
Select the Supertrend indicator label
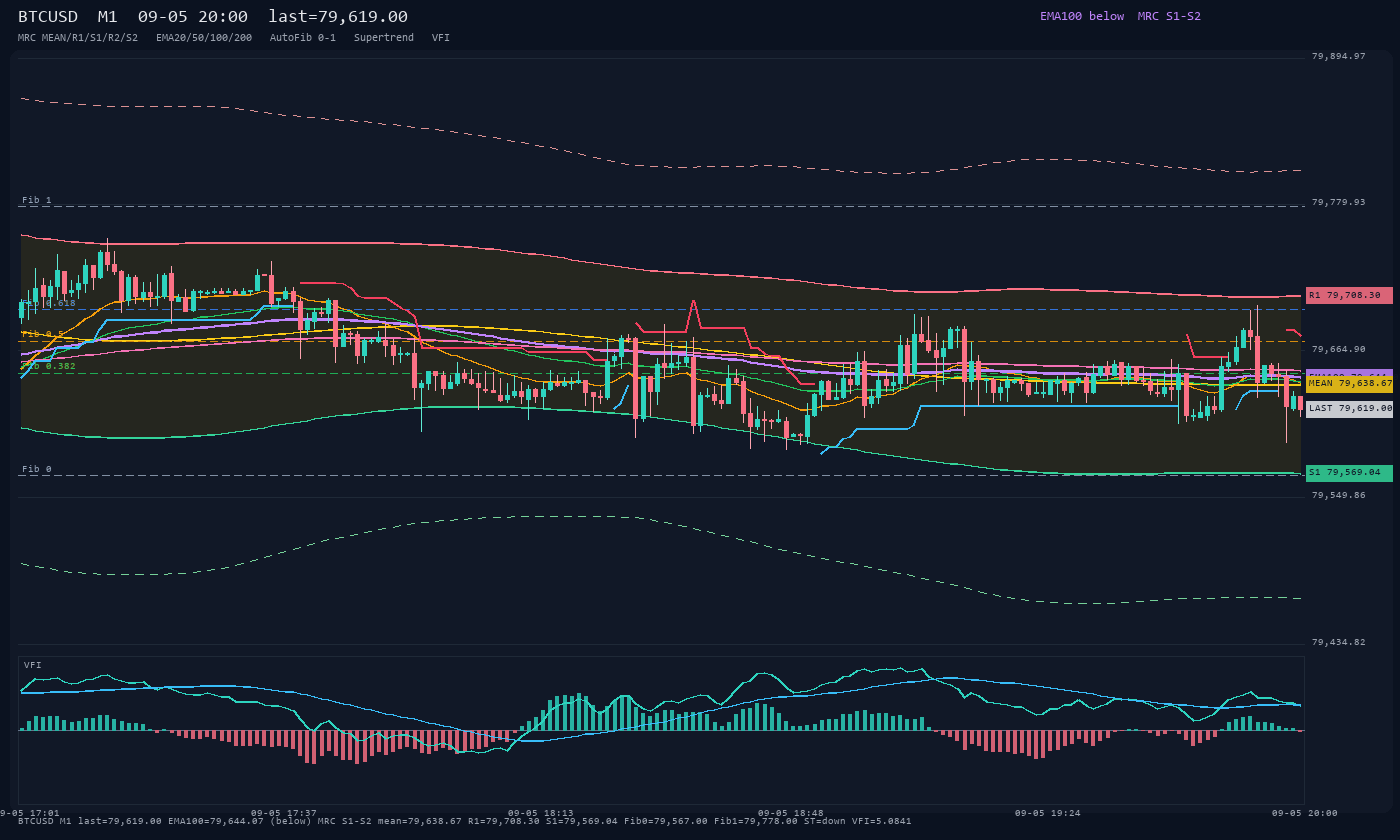(x=384, y=38)
